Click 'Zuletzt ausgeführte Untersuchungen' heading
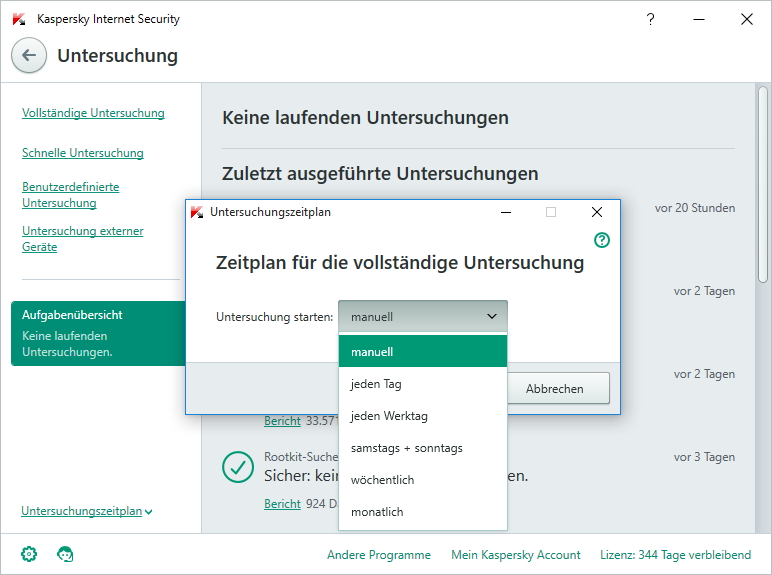The image size is (772, 575). point(380,173)
